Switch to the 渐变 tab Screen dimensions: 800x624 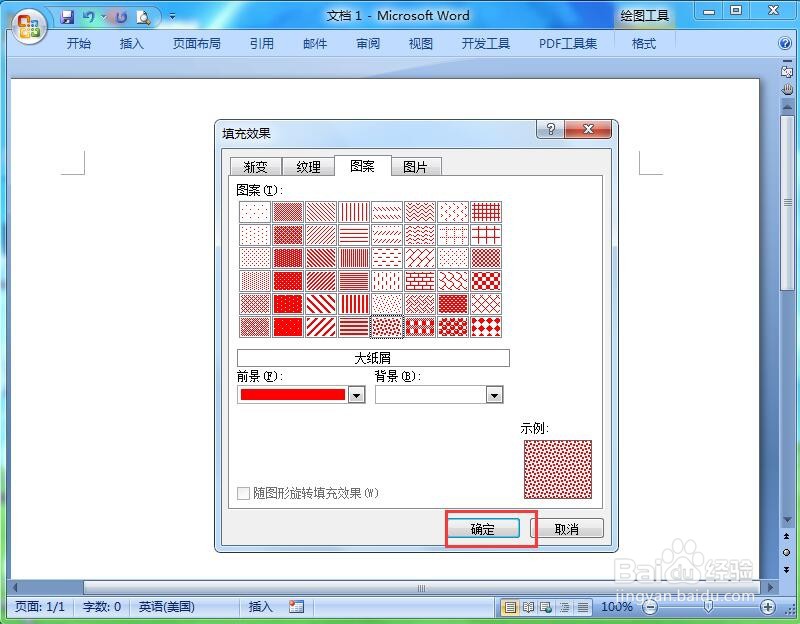[255, 167]
